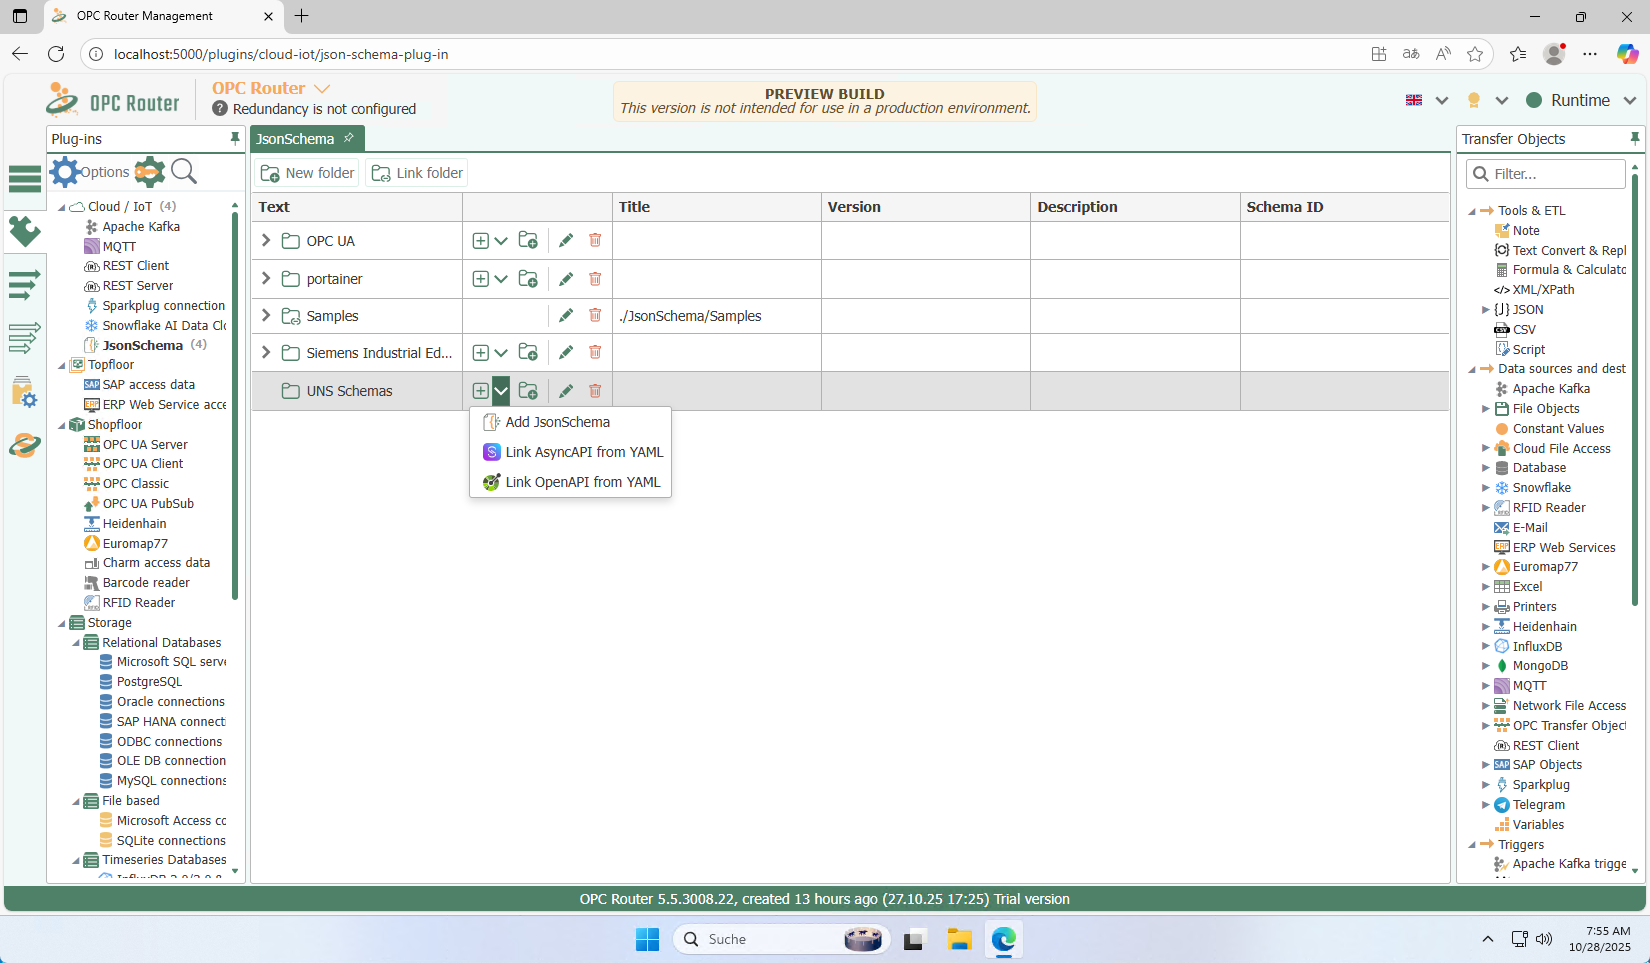The image size is (1650, 963).
Task: Collapse the Shopfloor tree node
Action: click(62, 425)
